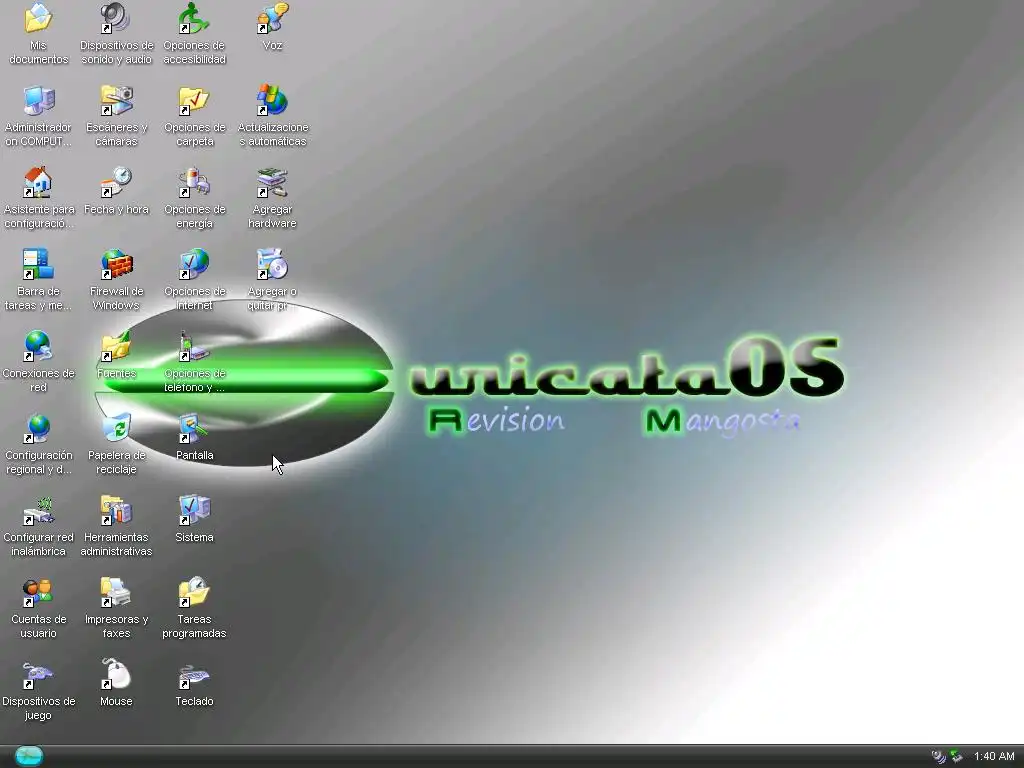Select Dispositivos de sonido y audio icon
The image size is (1024, 768).
point(116,18)
